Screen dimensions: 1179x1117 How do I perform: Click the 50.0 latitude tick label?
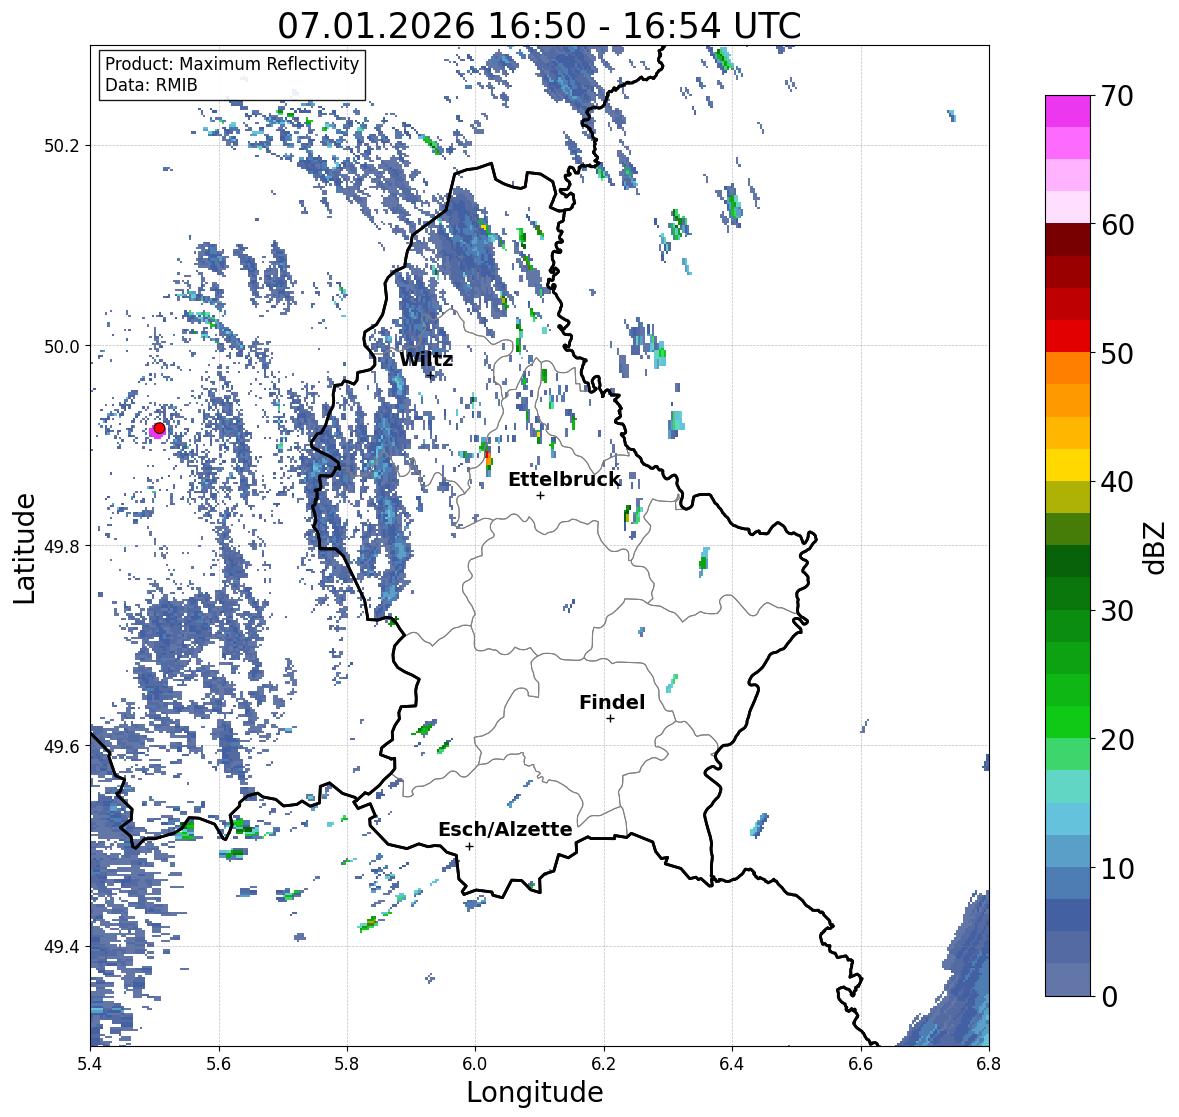pos(62,347)
